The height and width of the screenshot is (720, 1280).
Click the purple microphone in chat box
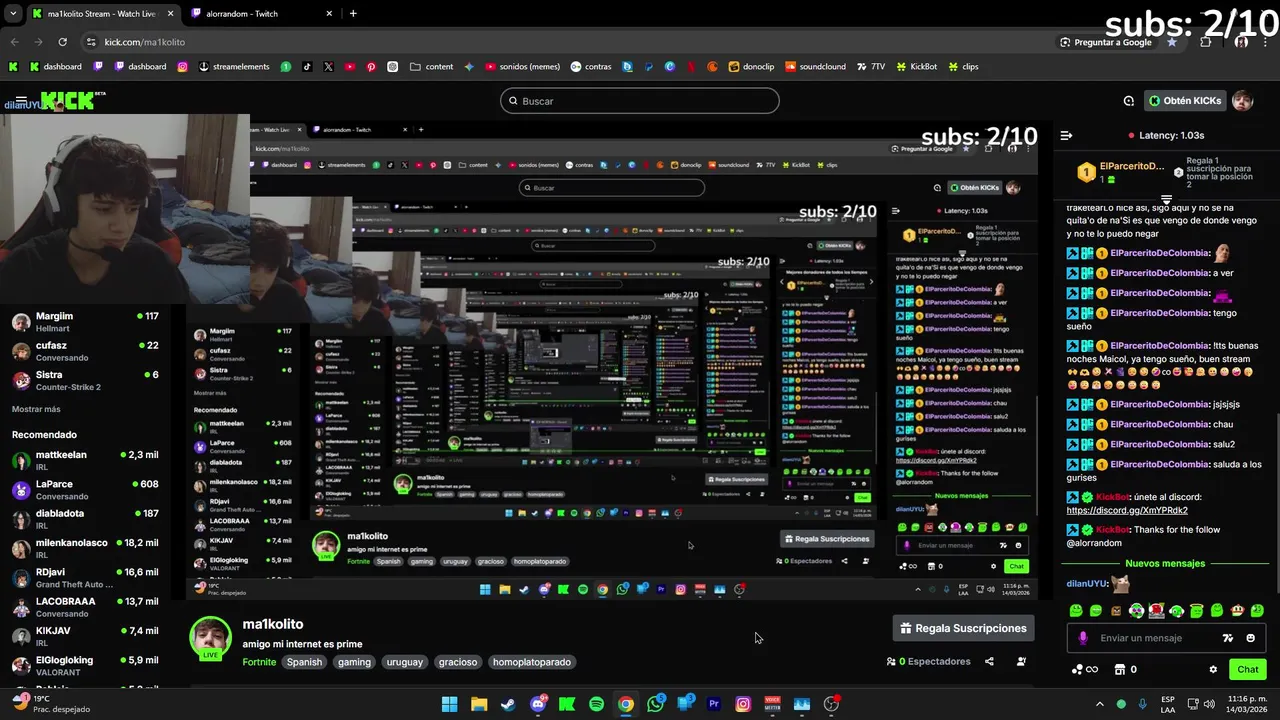click(1083, 638)
